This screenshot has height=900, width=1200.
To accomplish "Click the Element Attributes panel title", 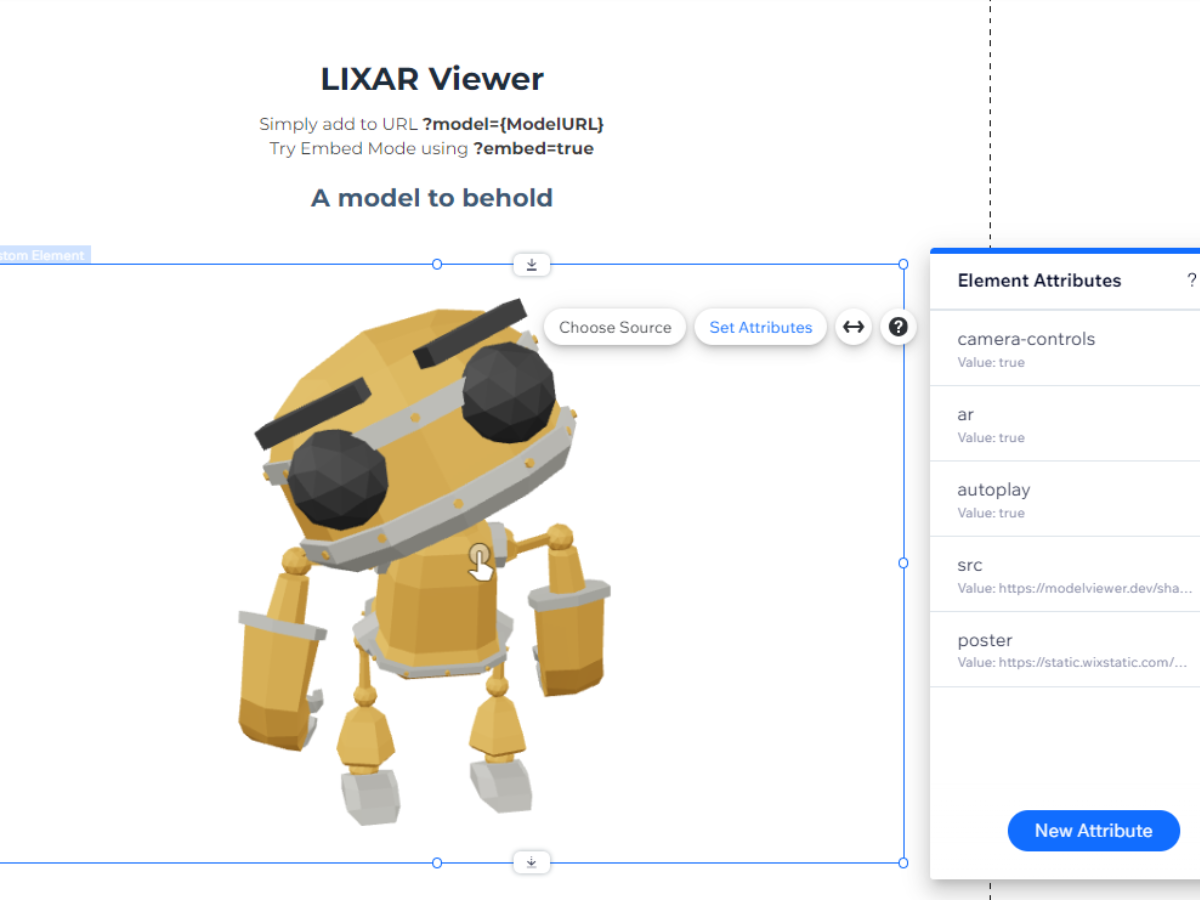I will click(1039, 280).
